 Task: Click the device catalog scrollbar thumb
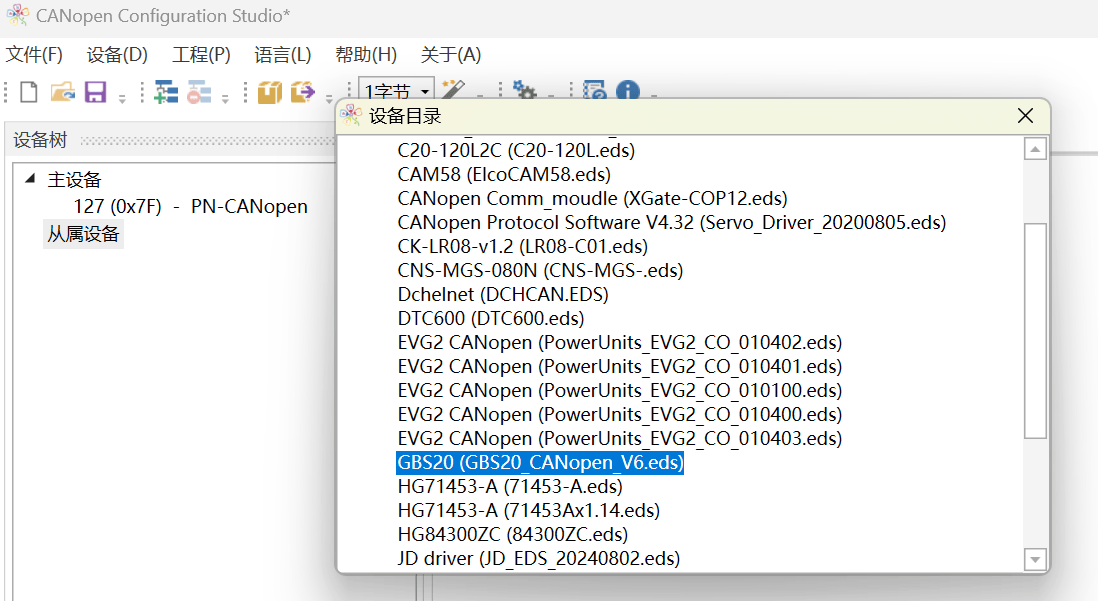1035,331
